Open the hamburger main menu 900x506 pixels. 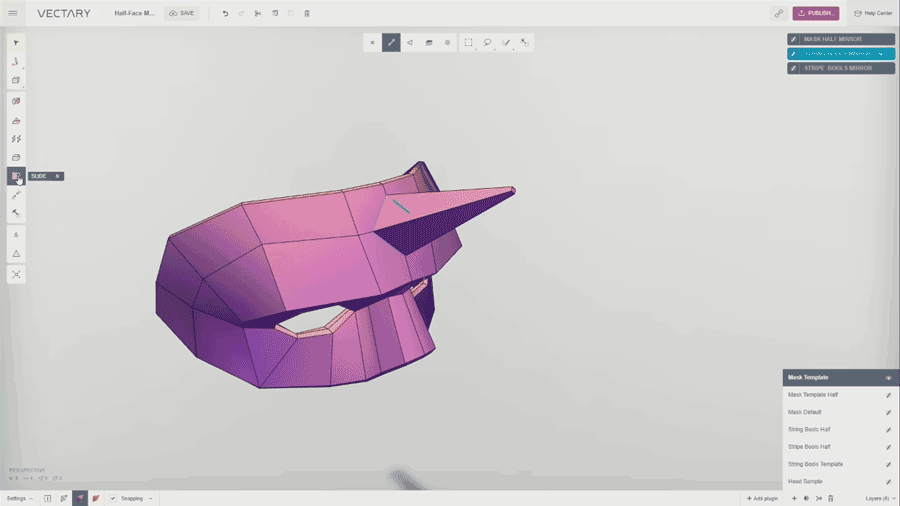13,14
